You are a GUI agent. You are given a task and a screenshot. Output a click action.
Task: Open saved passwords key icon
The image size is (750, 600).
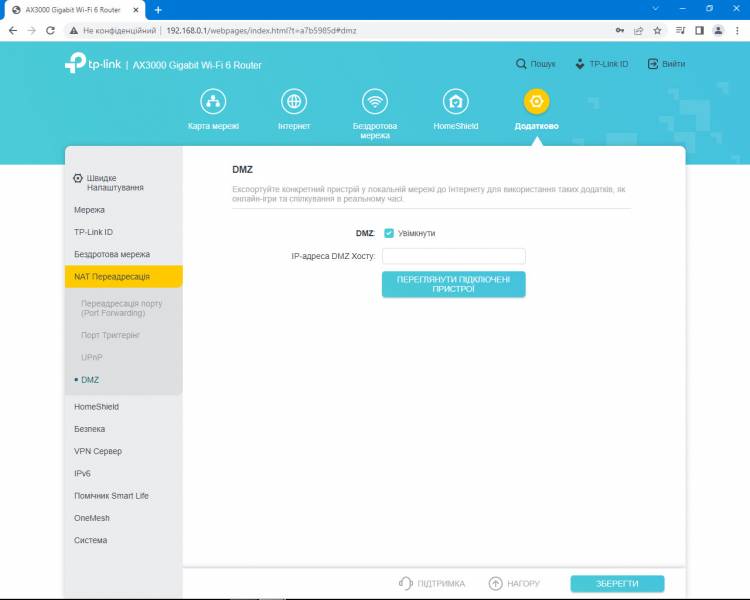tap(620, 30)
